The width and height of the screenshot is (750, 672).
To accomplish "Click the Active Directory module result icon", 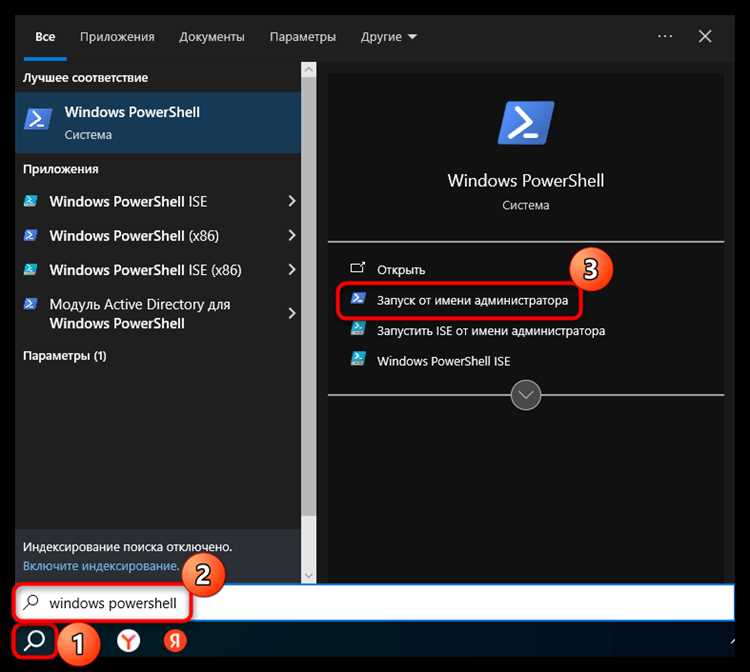I will coord(31,304).
